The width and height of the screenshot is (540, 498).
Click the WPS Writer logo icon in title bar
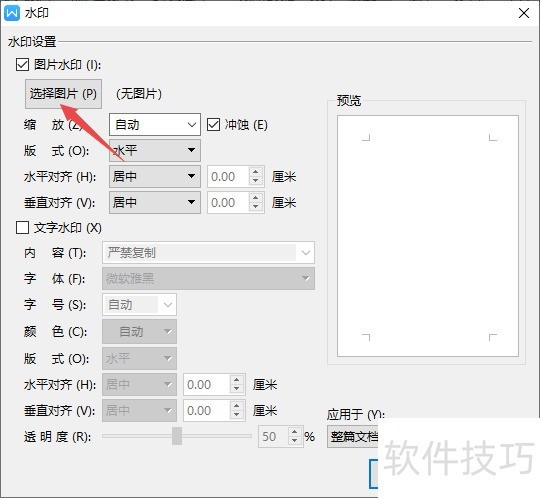(12, 13)
